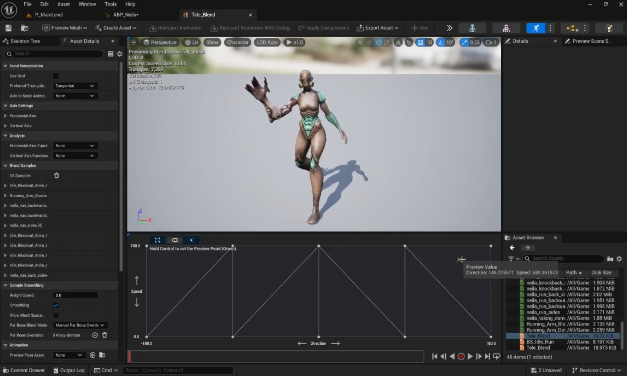
Task: Click Create Asset button
Action: click(x=116, y=28)
